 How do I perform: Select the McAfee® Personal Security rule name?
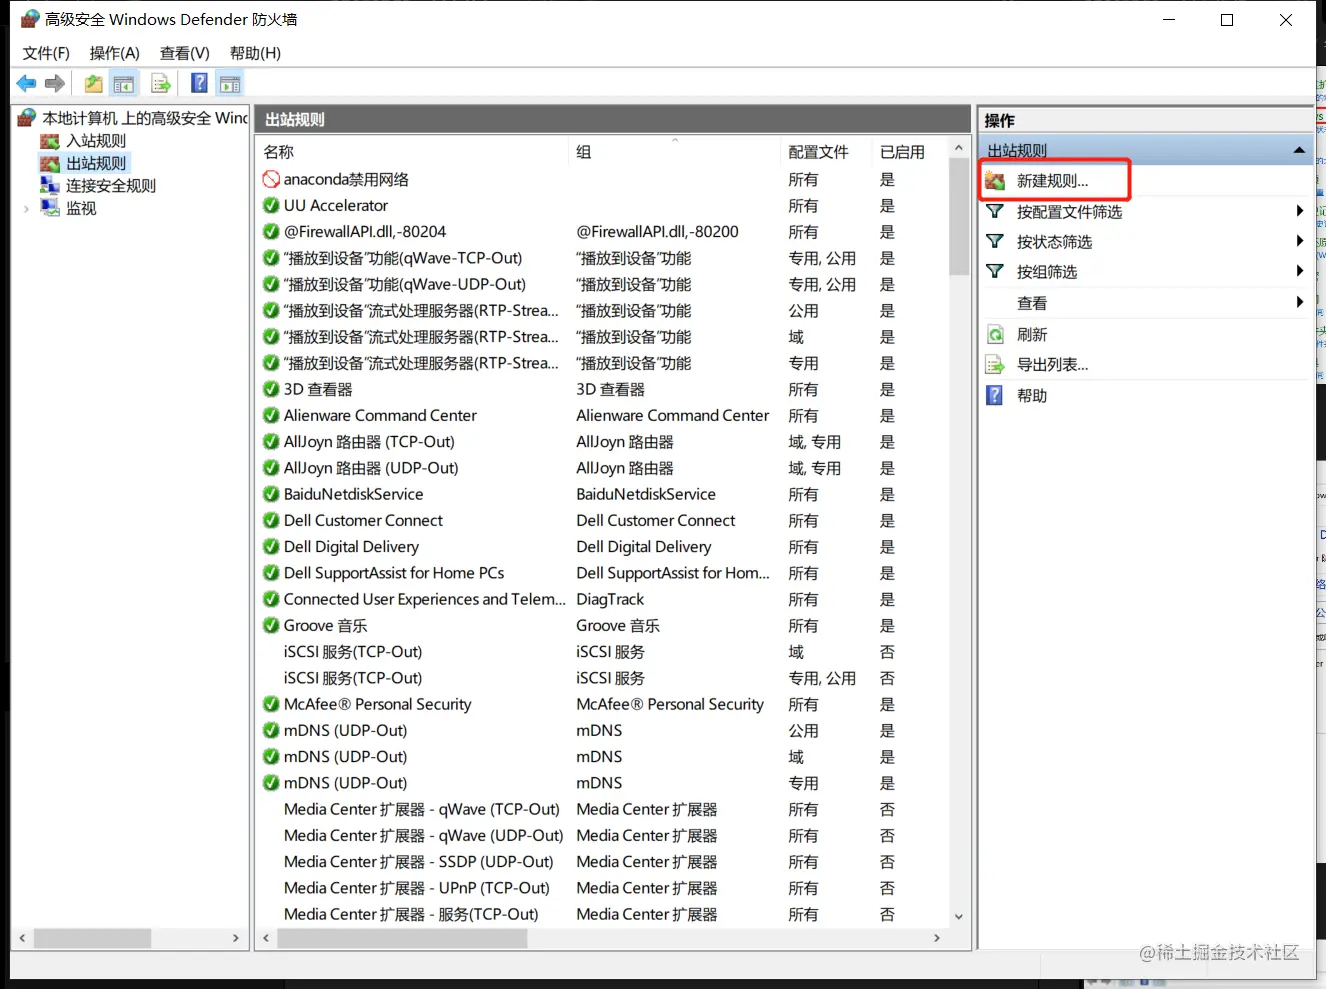coord(377,704)
